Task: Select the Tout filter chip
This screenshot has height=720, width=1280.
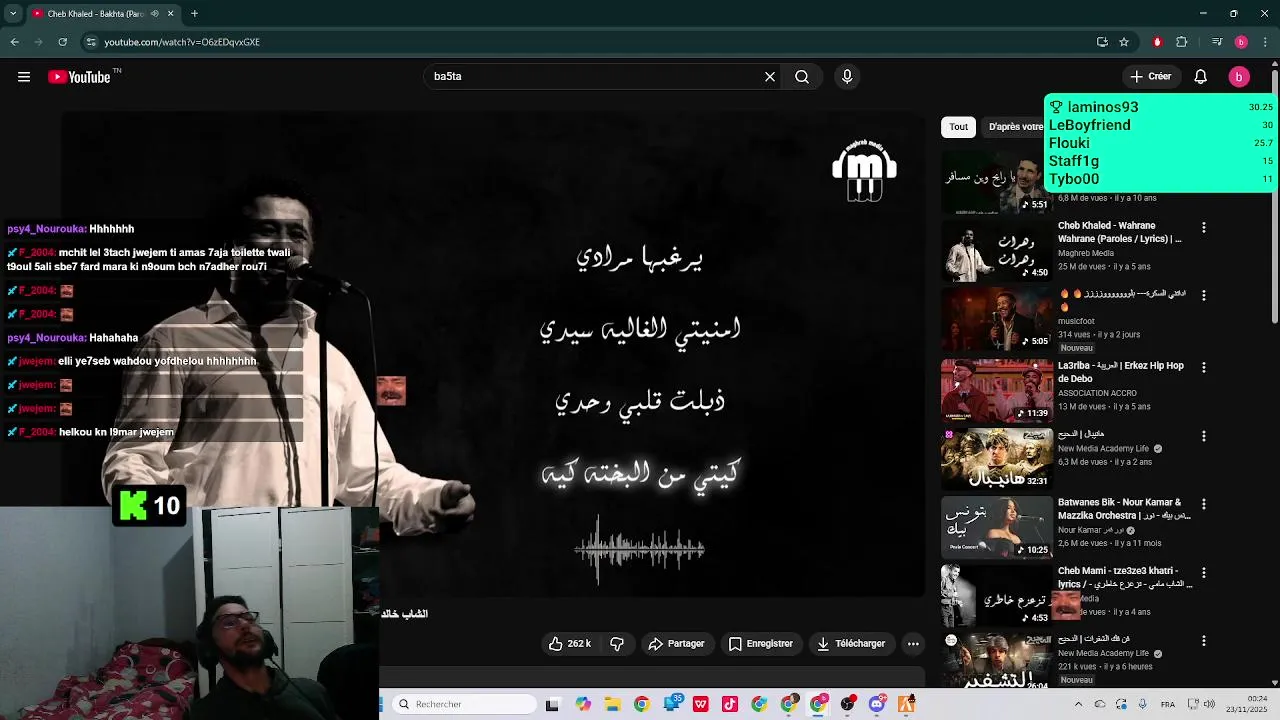Action: [959, 127]
